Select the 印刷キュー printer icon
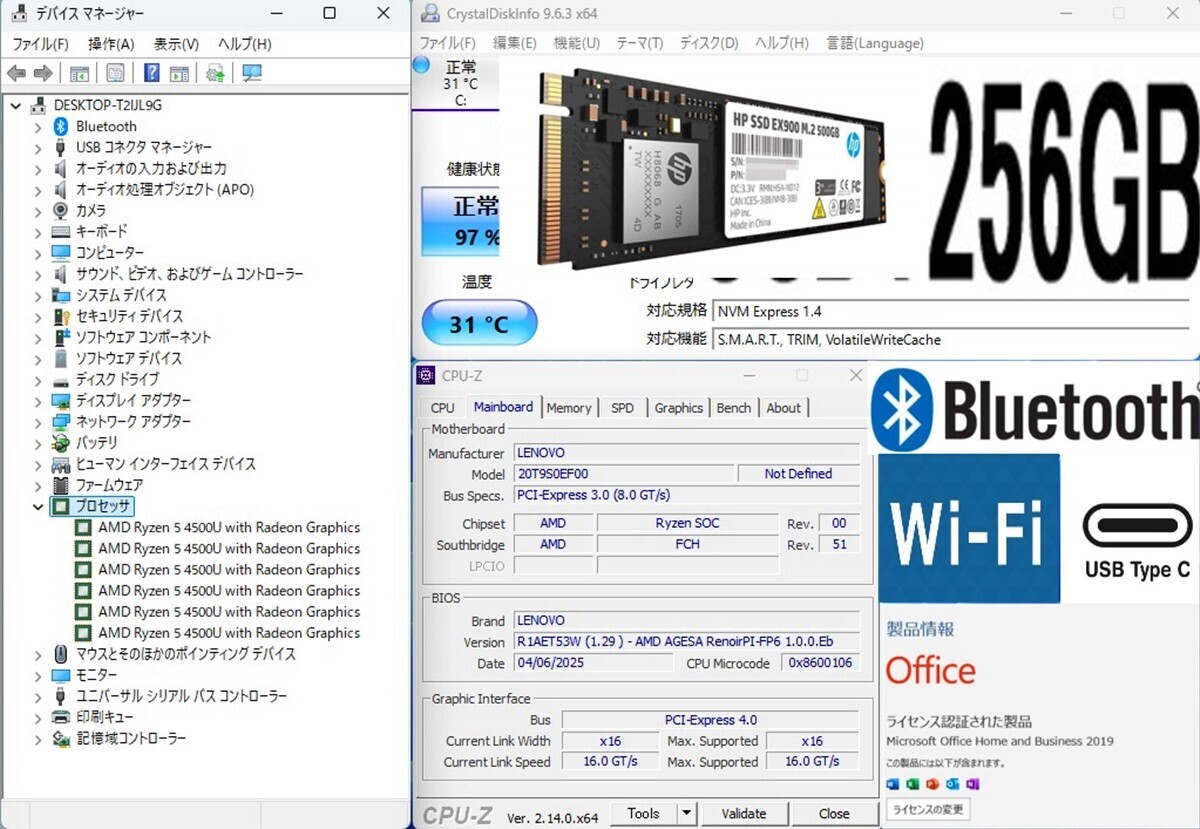1200x829 pixels. [x=60, y=717]
